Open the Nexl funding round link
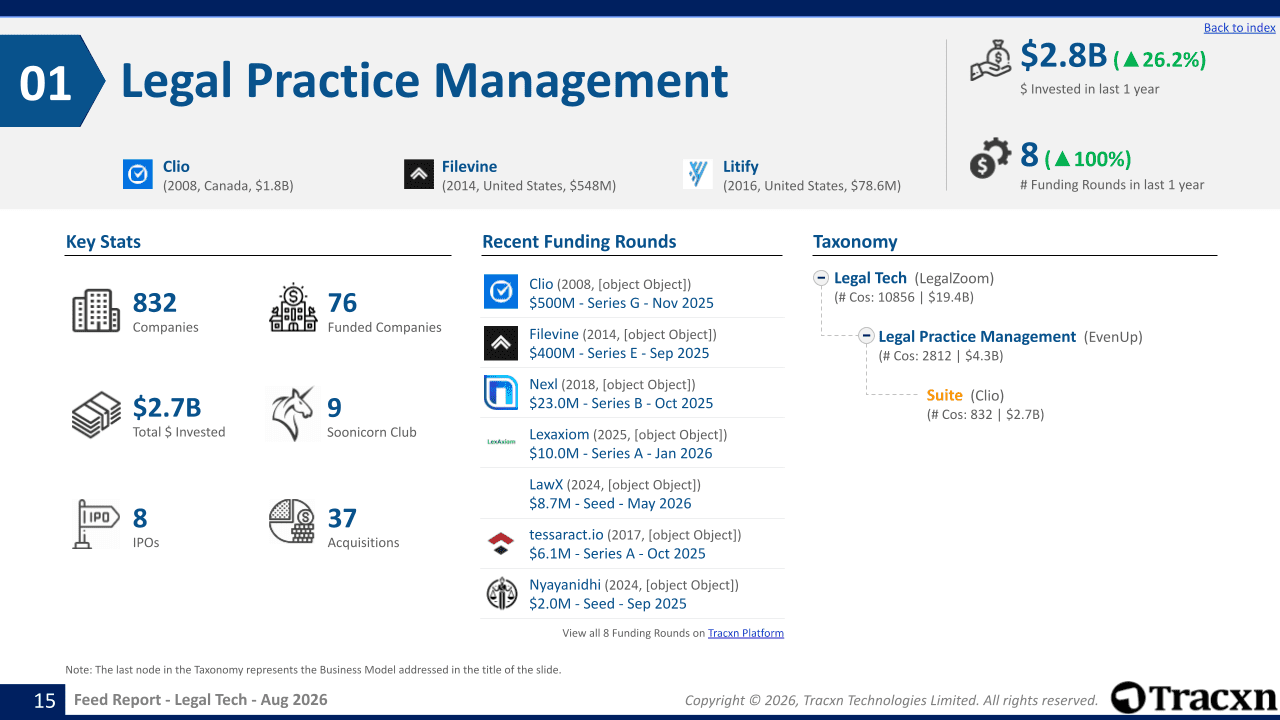The height and width of the screenshot is (720, 1280). click(x=543, y=384)
